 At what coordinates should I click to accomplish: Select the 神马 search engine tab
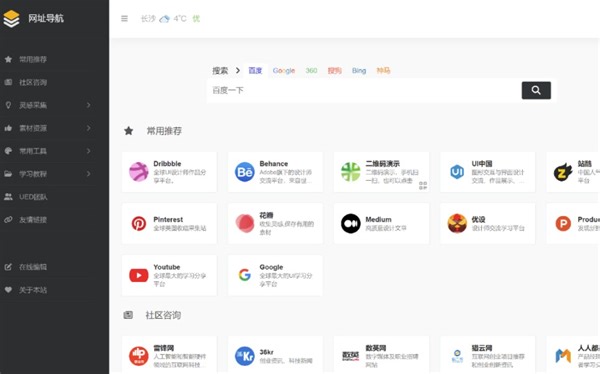383,70
